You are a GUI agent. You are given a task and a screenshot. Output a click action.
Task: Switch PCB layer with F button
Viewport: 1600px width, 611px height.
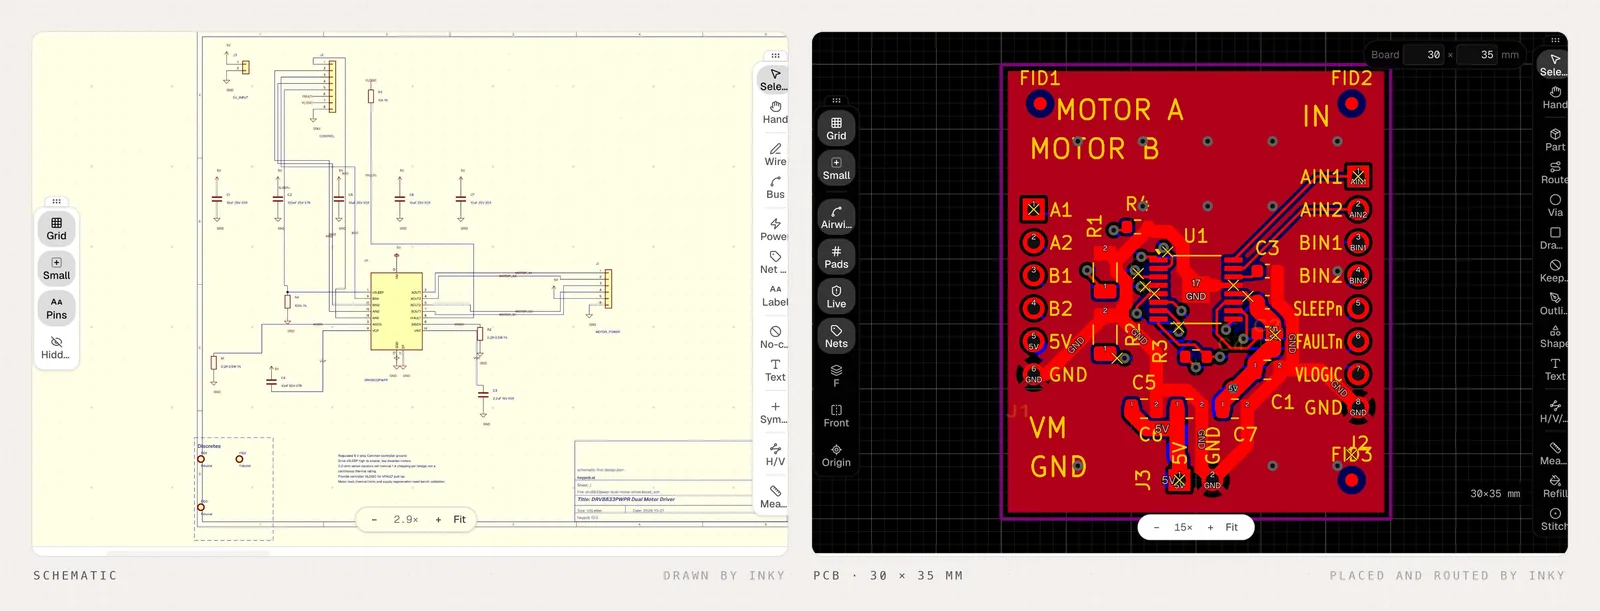click(x=836, y=376)
